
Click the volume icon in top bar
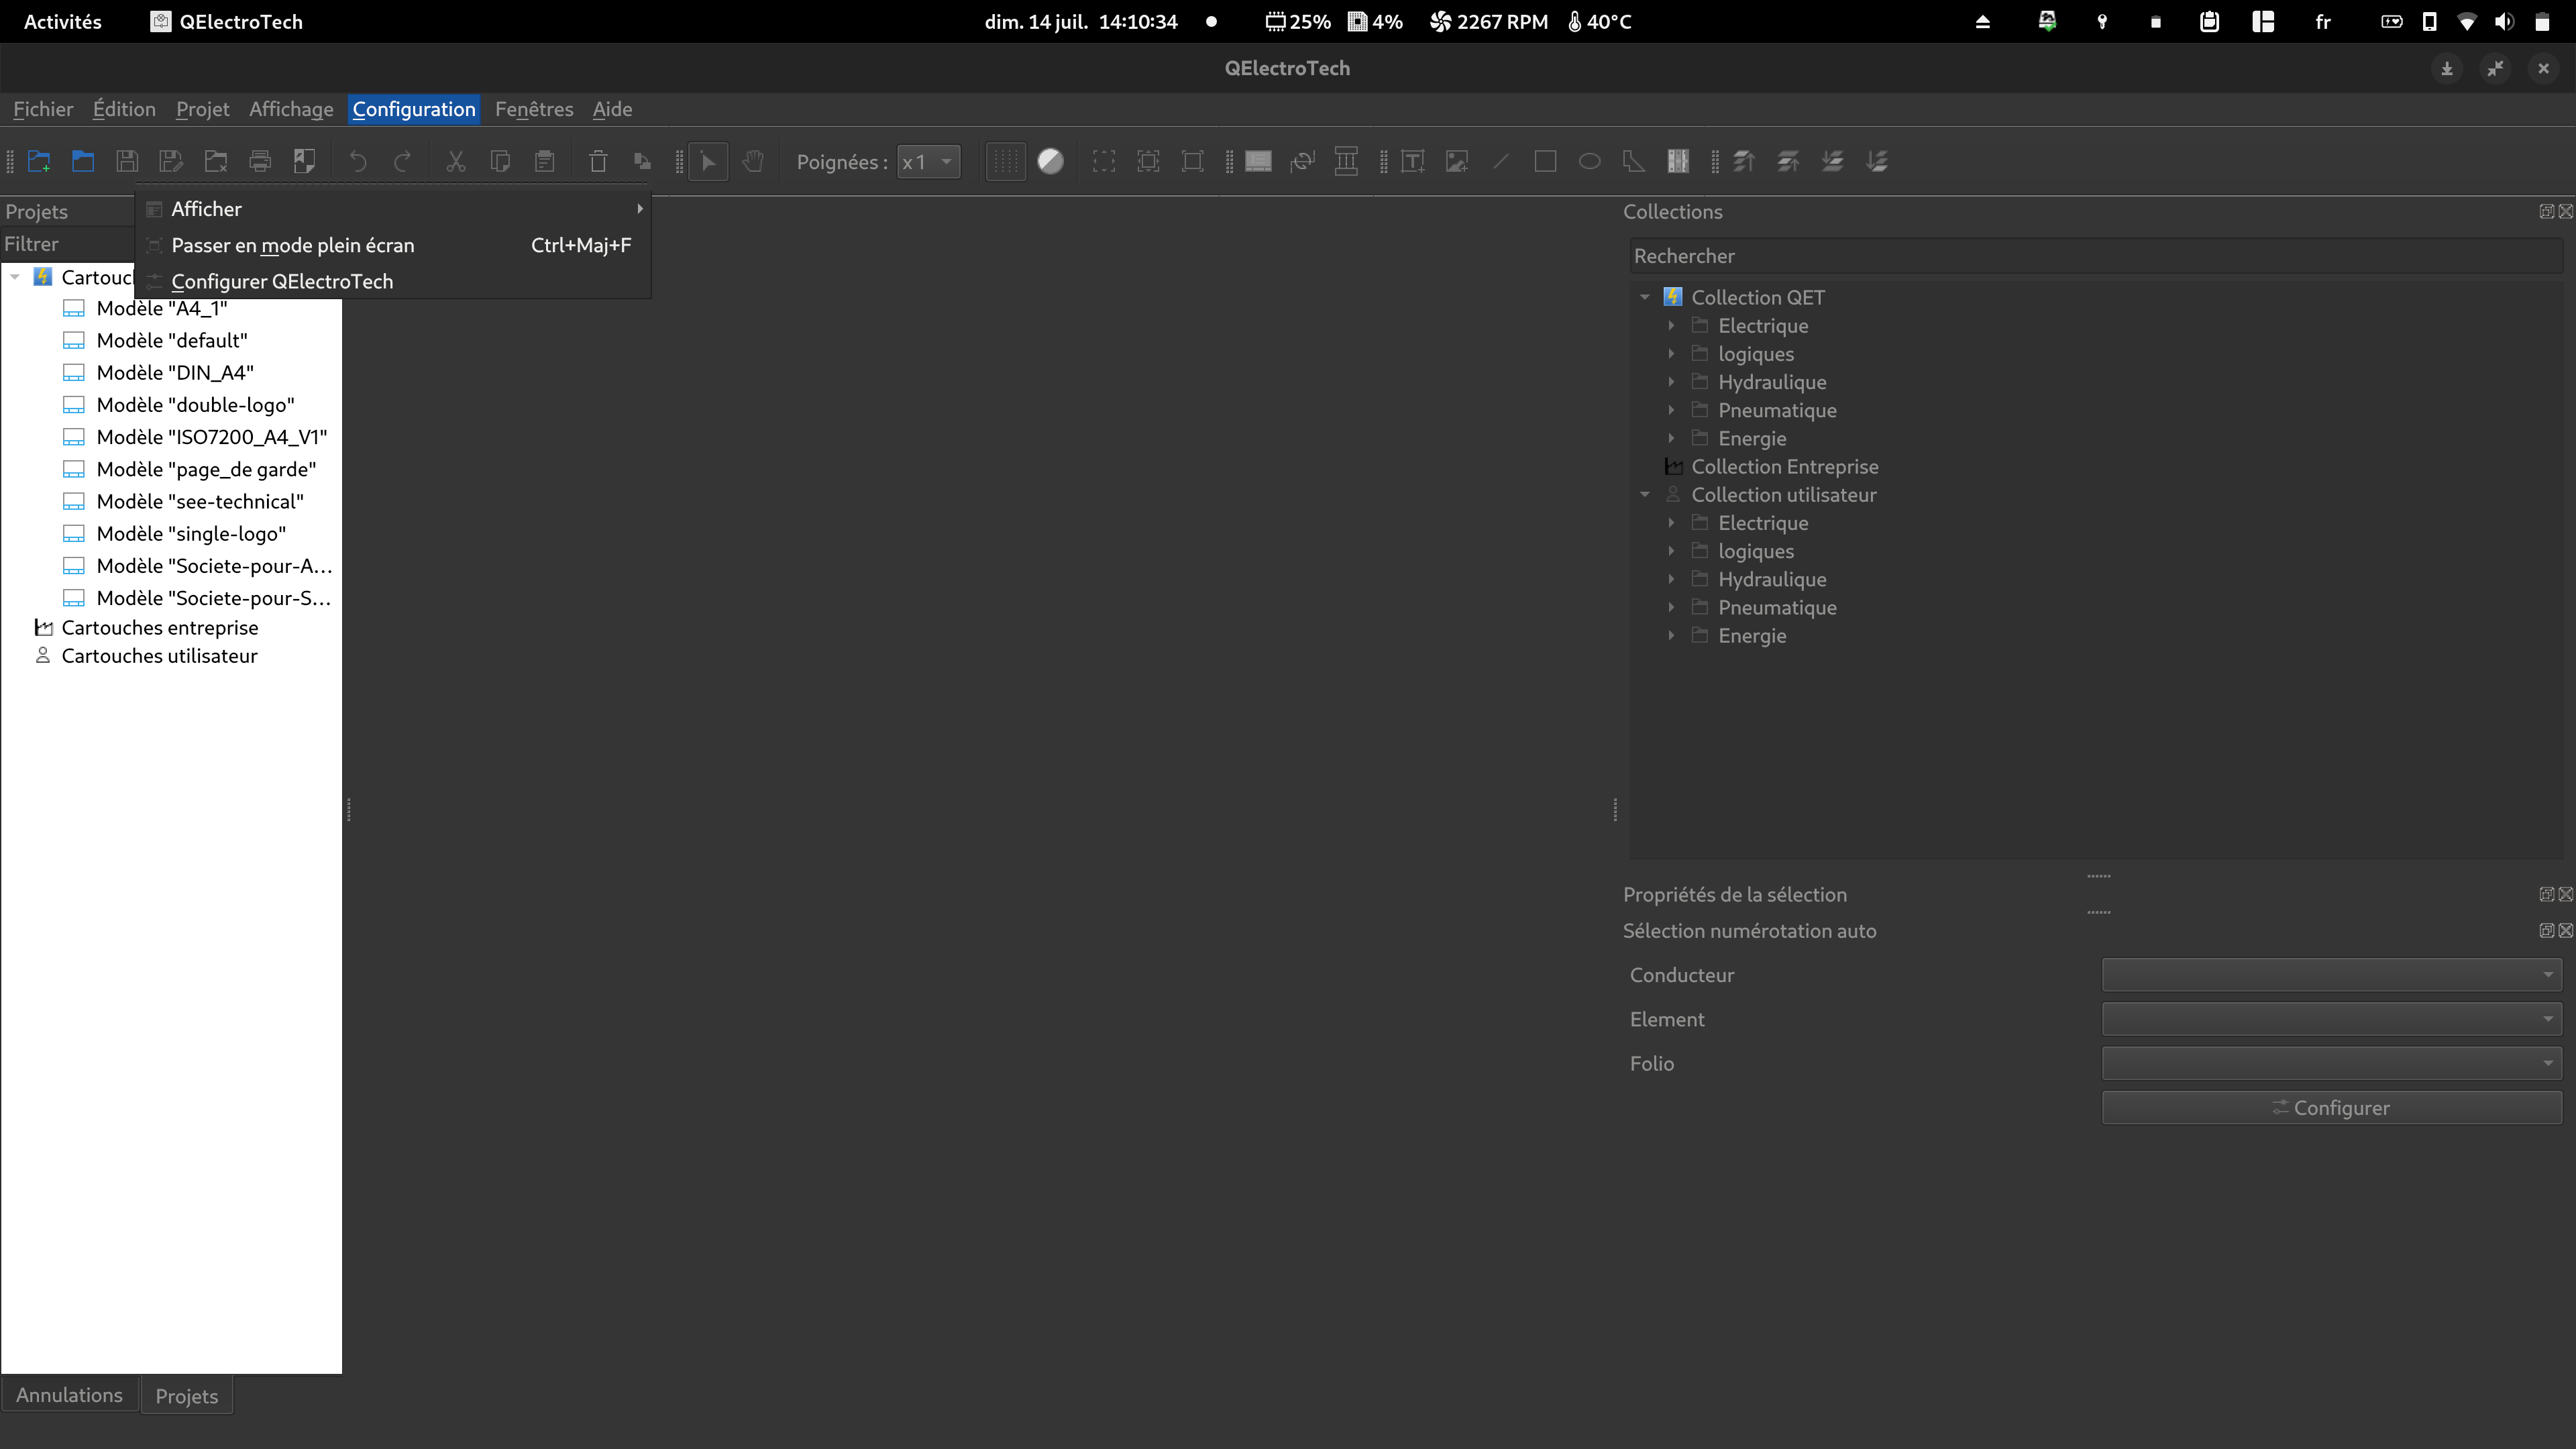2504,22
